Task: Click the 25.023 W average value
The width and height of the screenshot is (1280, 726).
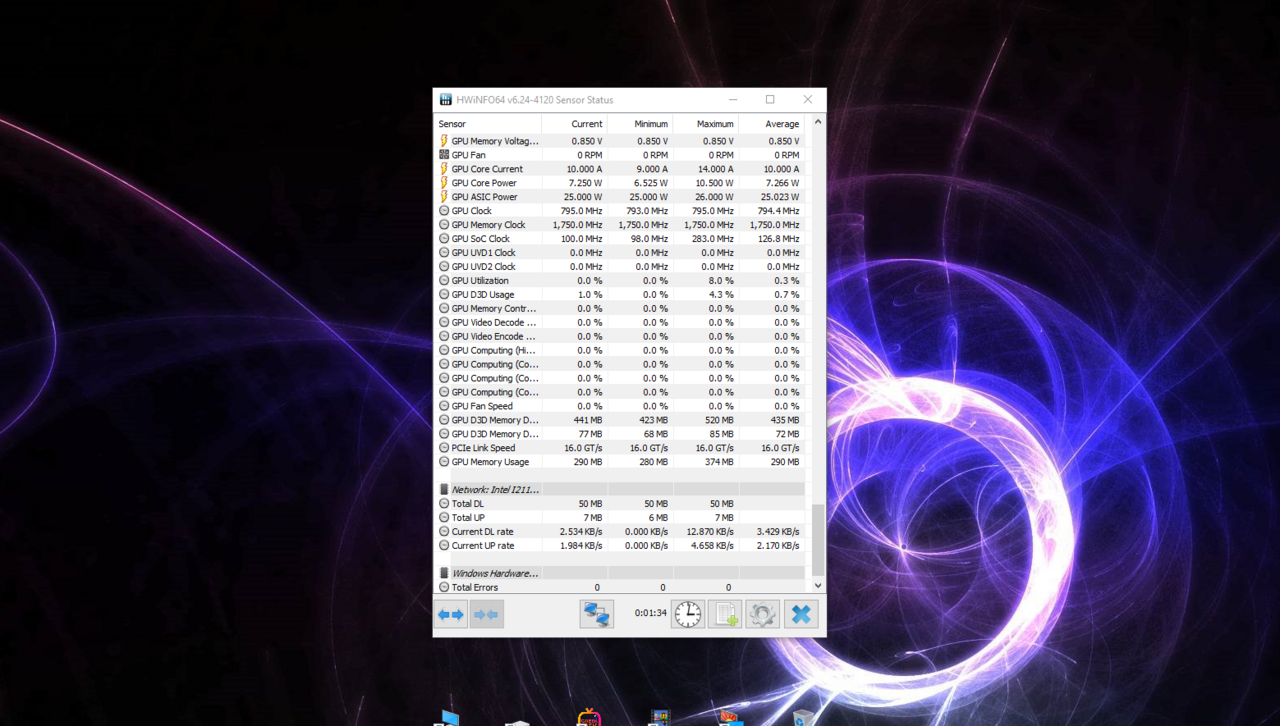Action: (780, 197)
